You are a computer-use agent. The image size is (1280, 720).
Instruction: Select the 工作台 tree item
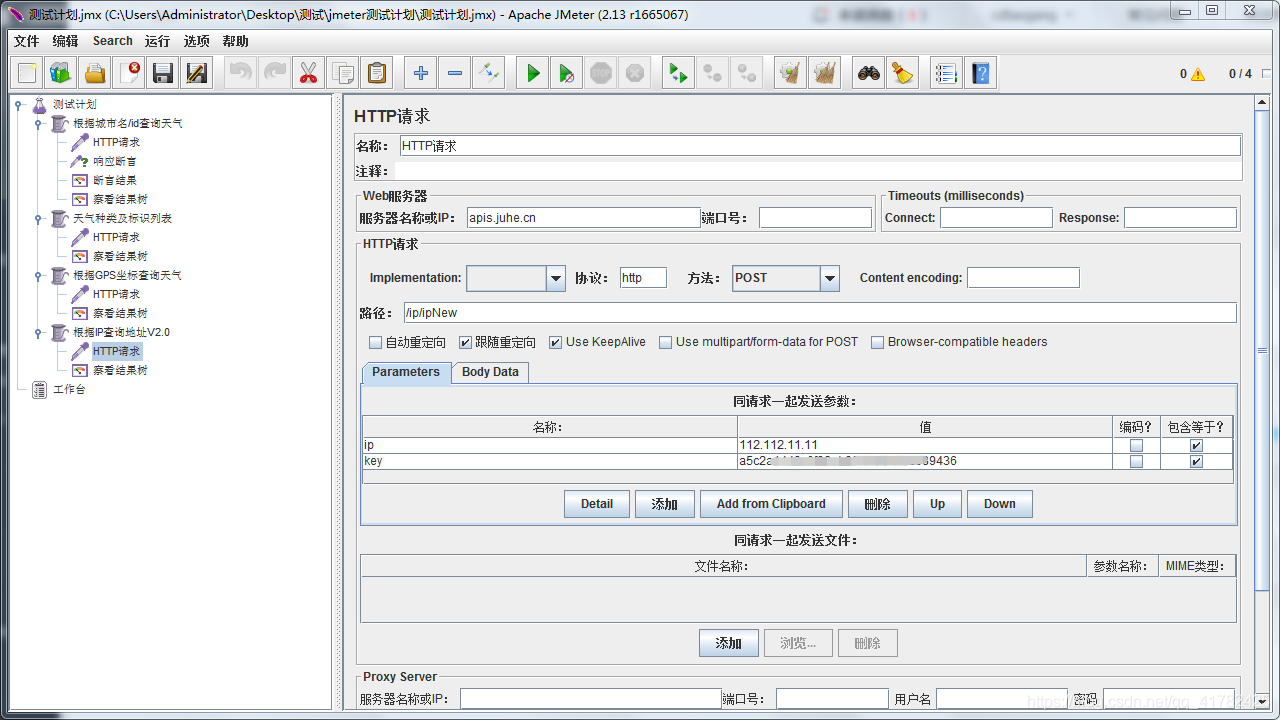point(69,389)
